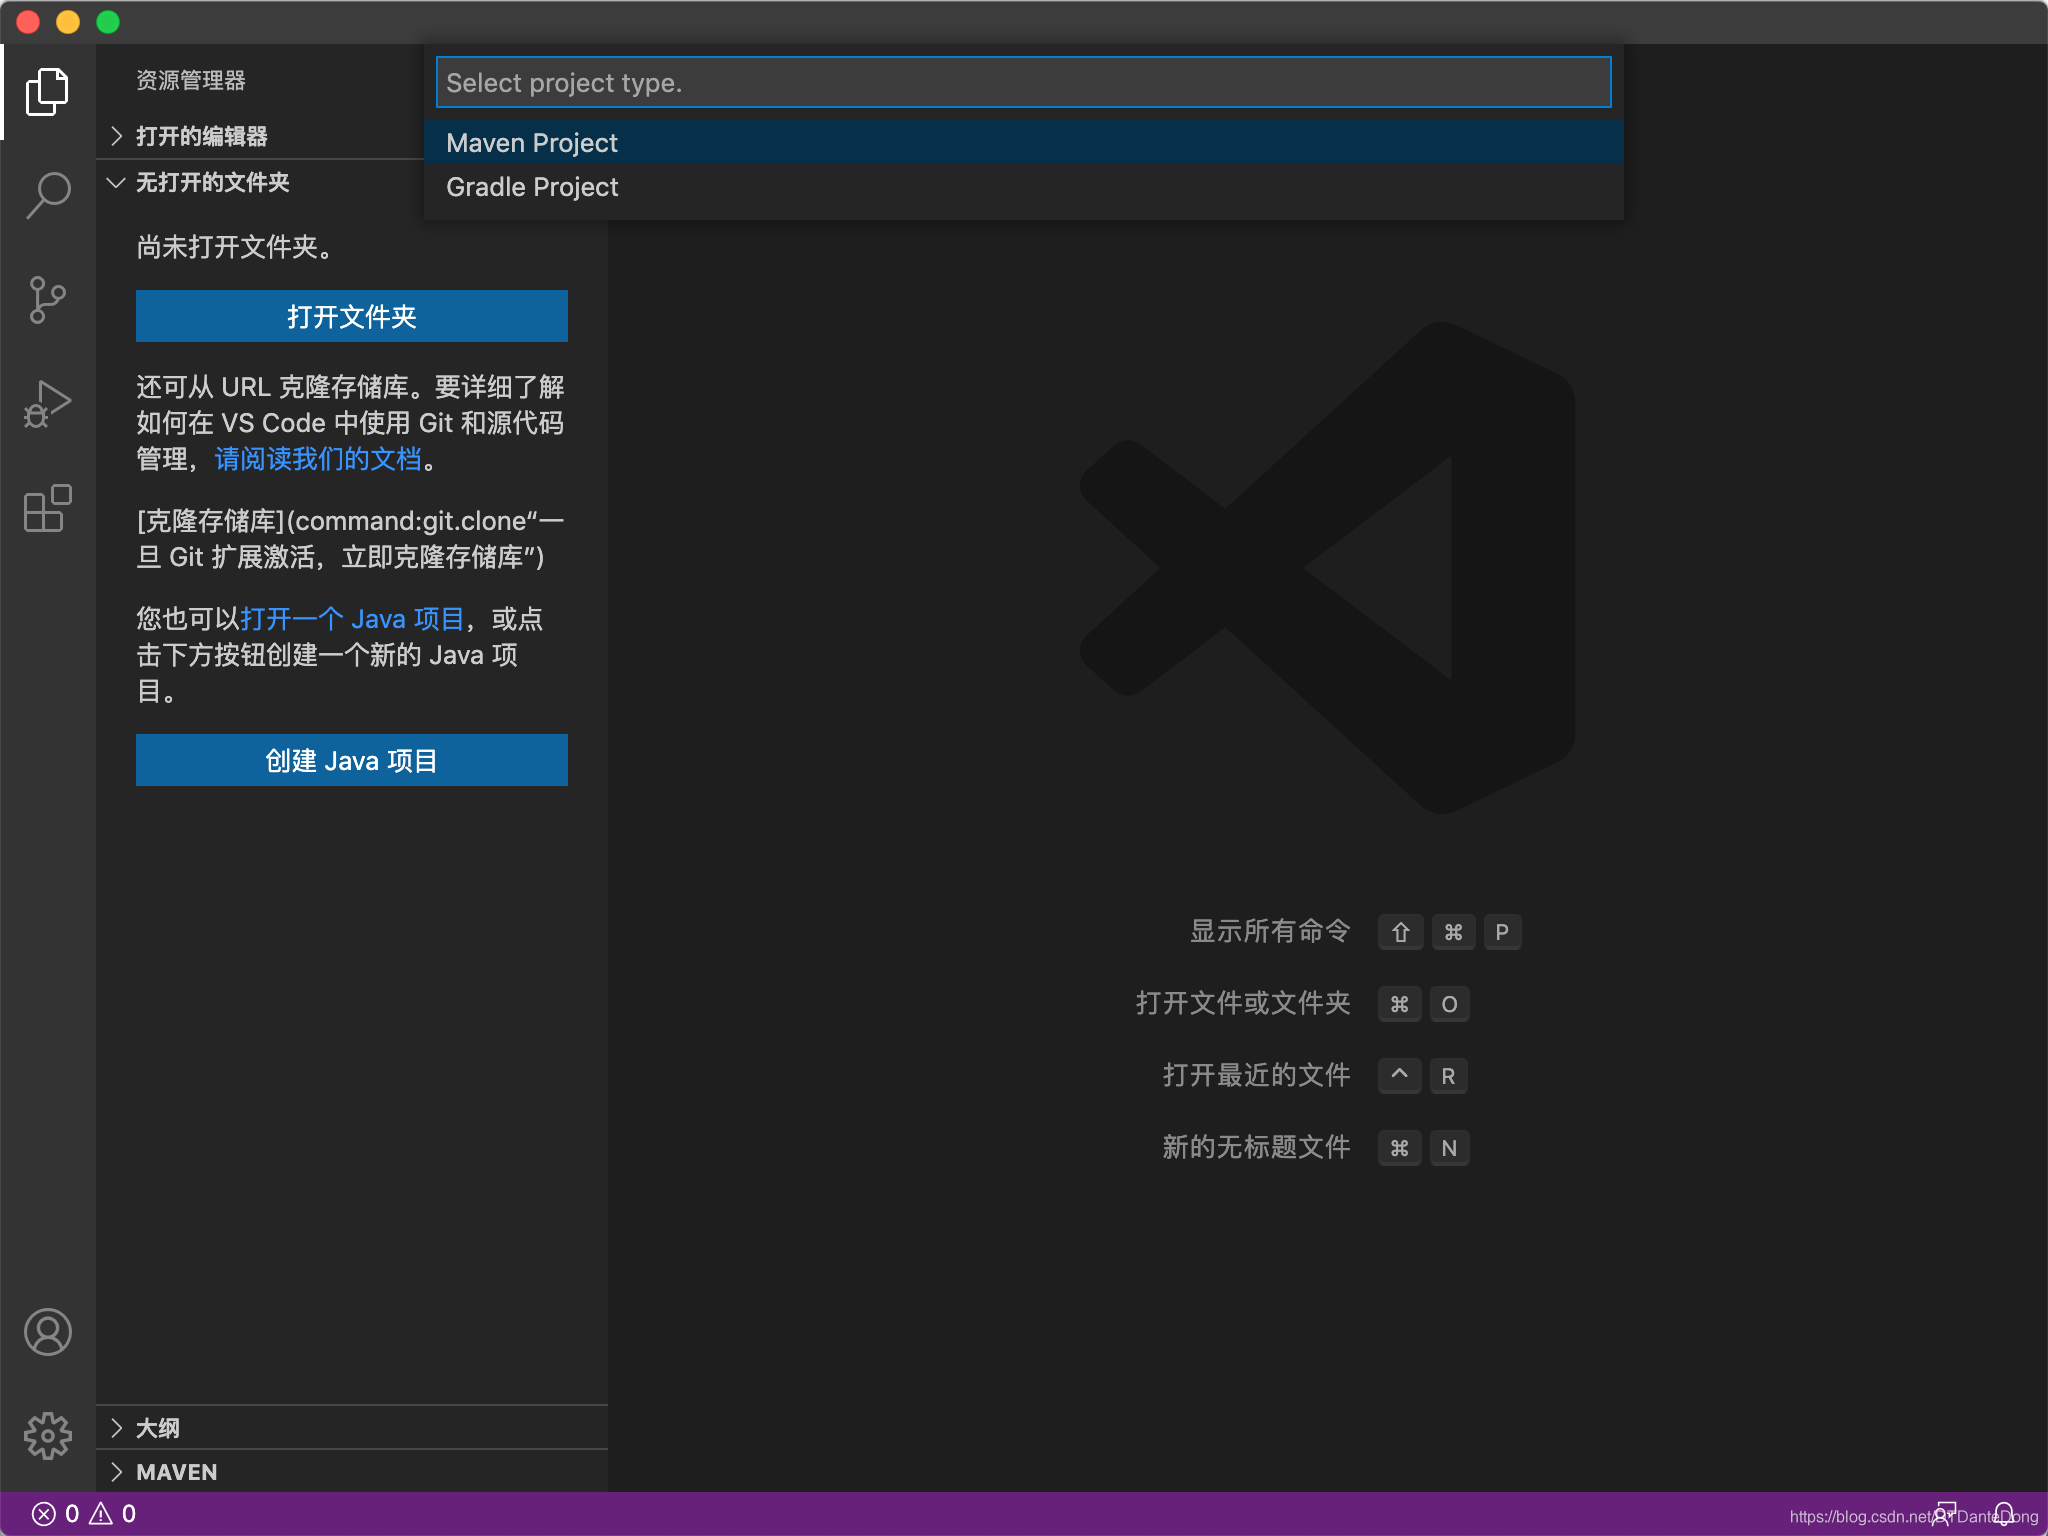
Task: Click the 打开文件夹 button
Action: (352, 316)
